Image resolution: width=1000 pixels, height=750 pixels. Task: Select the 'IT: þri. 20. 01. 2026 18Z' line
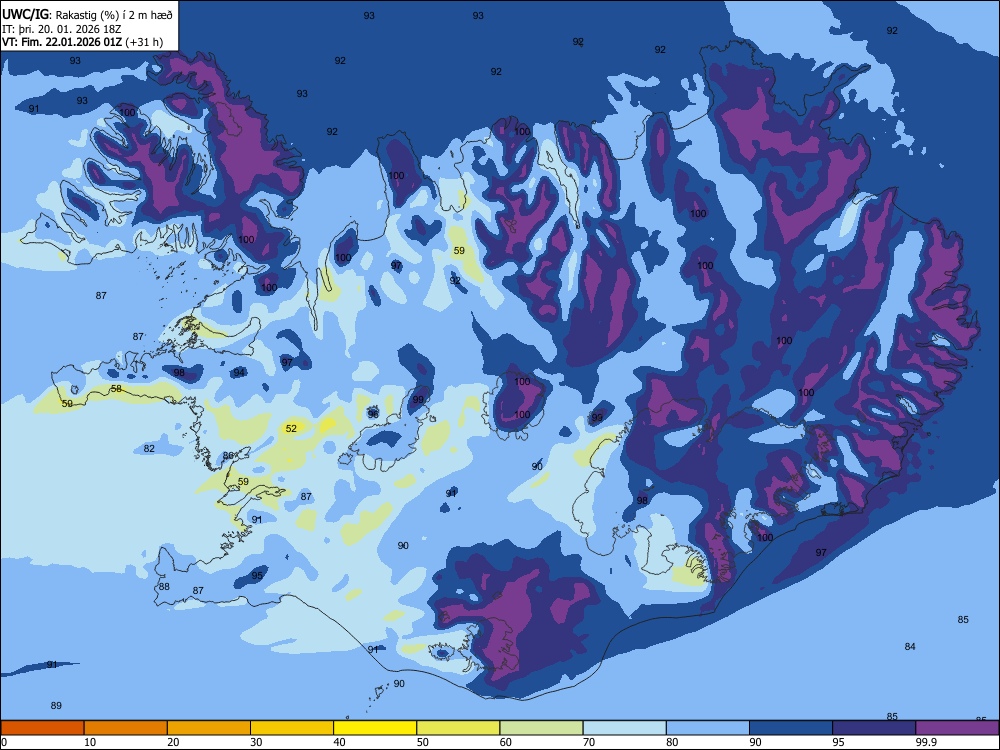point(62,29)
